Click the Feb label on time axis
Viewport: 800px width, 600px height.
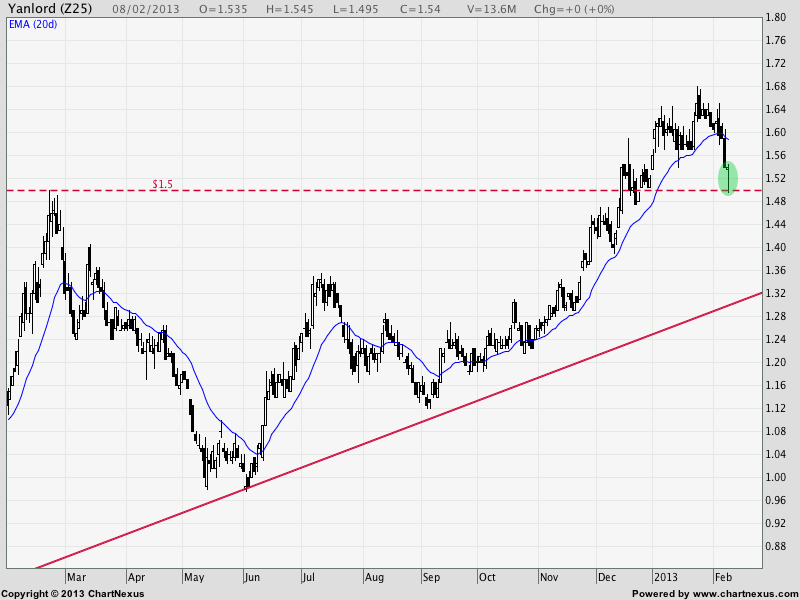click(723, 577)
